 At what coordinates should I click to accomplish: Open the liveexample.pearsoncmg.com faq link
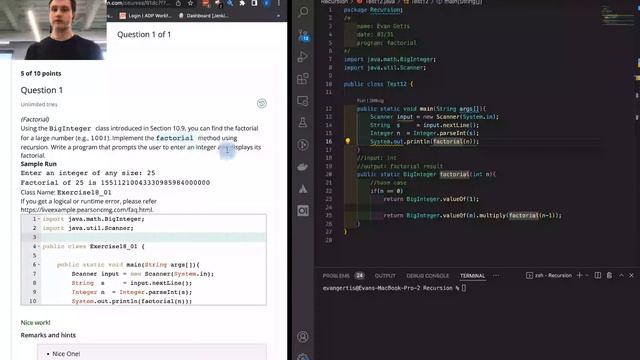87,209
